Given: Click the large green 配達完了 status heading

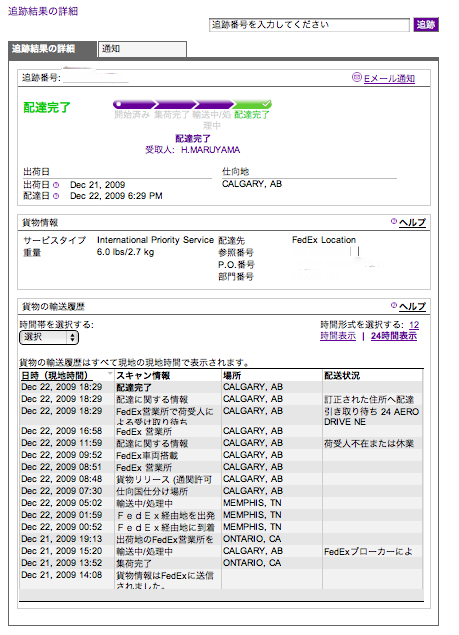Looking at the screenshot, I should [x=47, y=108].
